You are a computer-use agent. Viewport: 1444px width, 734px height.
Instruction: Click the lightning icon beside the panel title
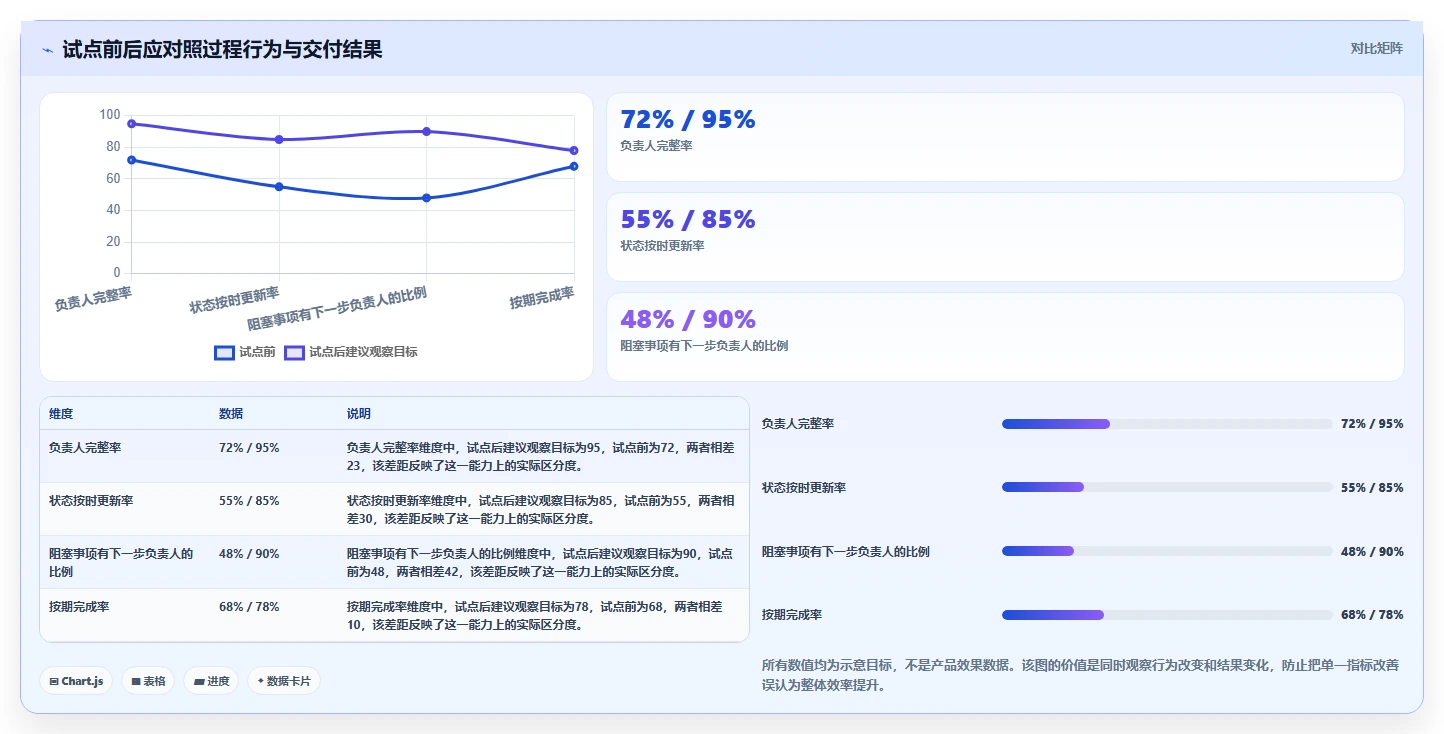47,50
